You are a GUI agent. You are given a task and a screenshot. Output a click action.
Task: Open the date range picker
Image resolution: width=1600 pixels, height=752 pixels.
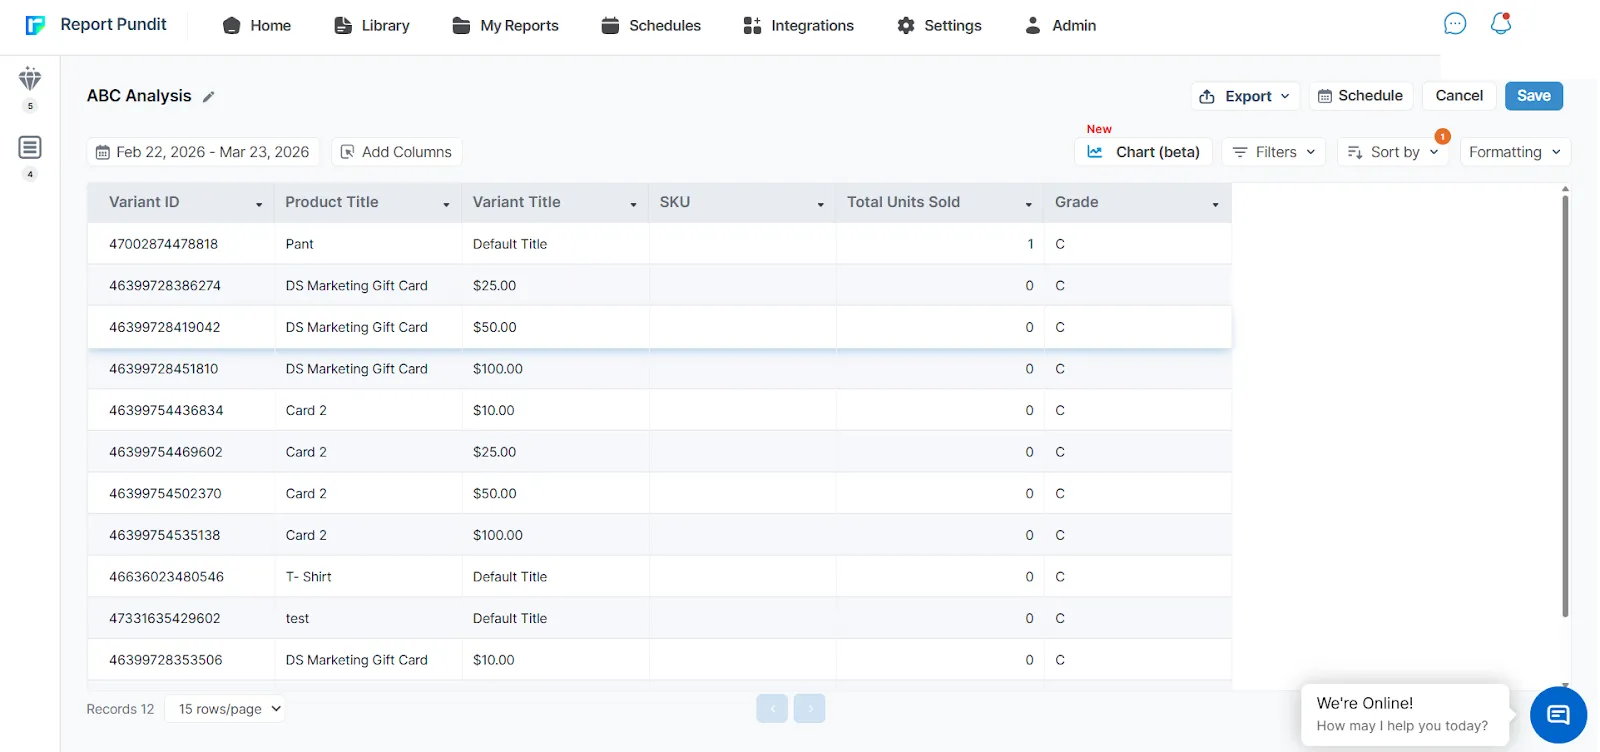pos(203,152)
